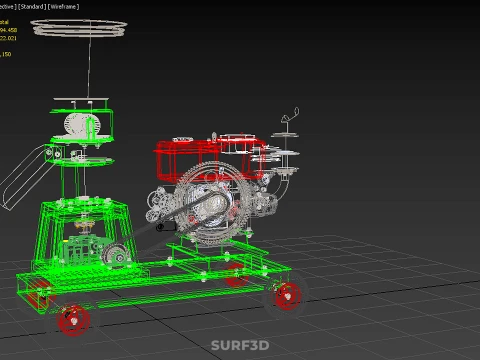Select the red front-right wheel of the cart
480x360 pixels.
pyautogui.click(x=287, y=296)
